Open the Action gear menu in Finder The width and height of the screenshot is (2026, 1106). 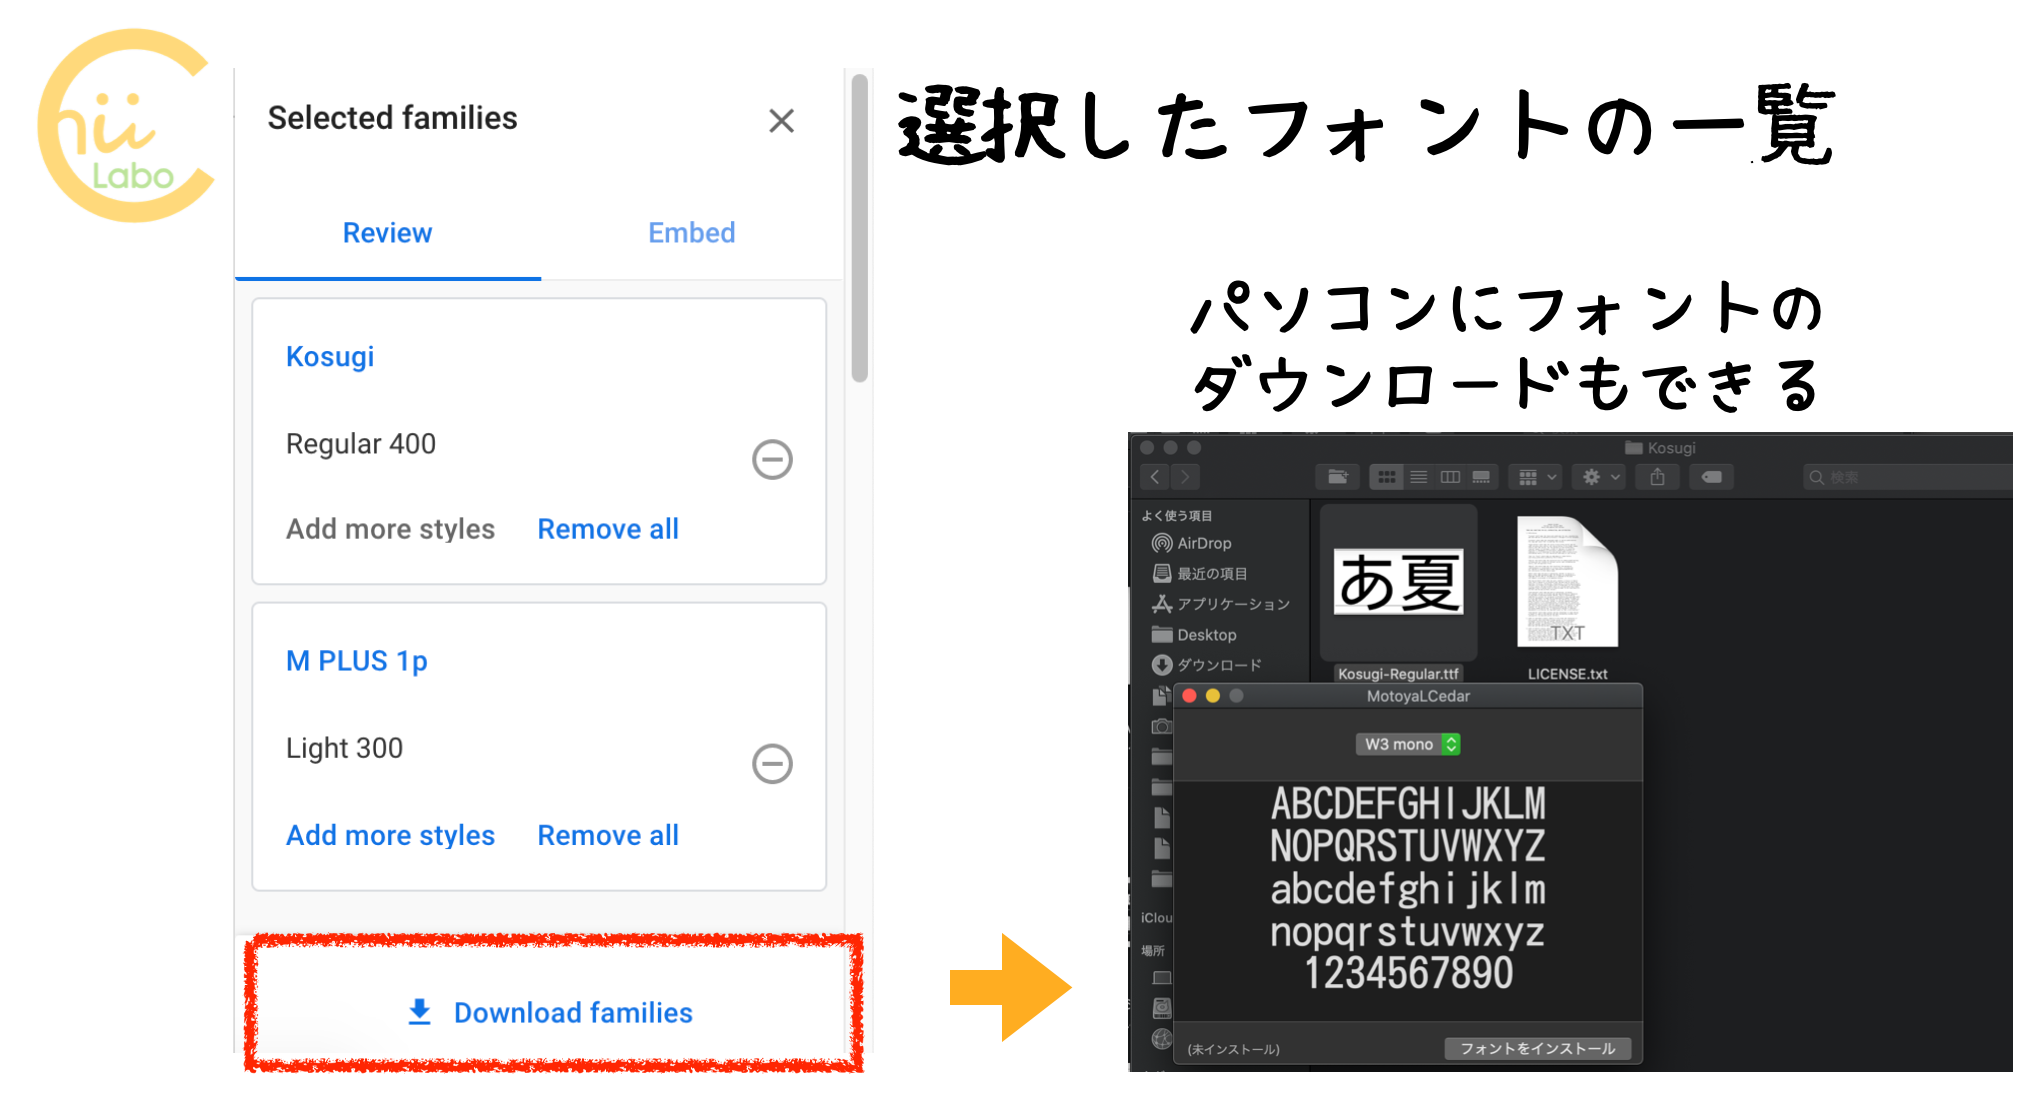click(1598, 477)
